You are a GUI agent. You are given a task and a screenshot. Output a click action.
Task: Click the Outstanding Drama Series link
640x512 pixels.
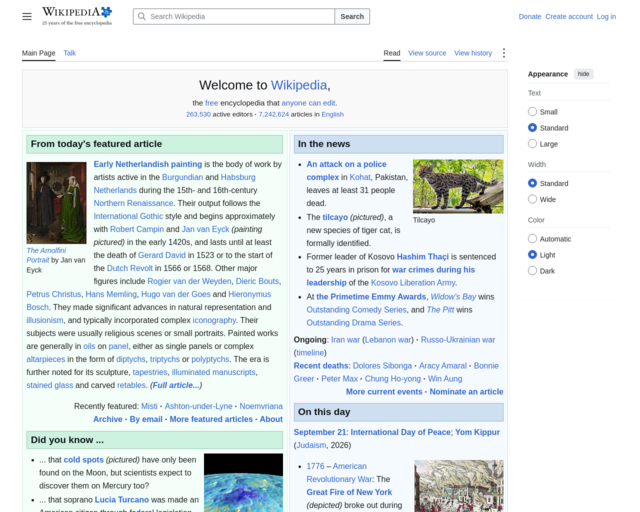pyautogui.click(x=353, y=323)
